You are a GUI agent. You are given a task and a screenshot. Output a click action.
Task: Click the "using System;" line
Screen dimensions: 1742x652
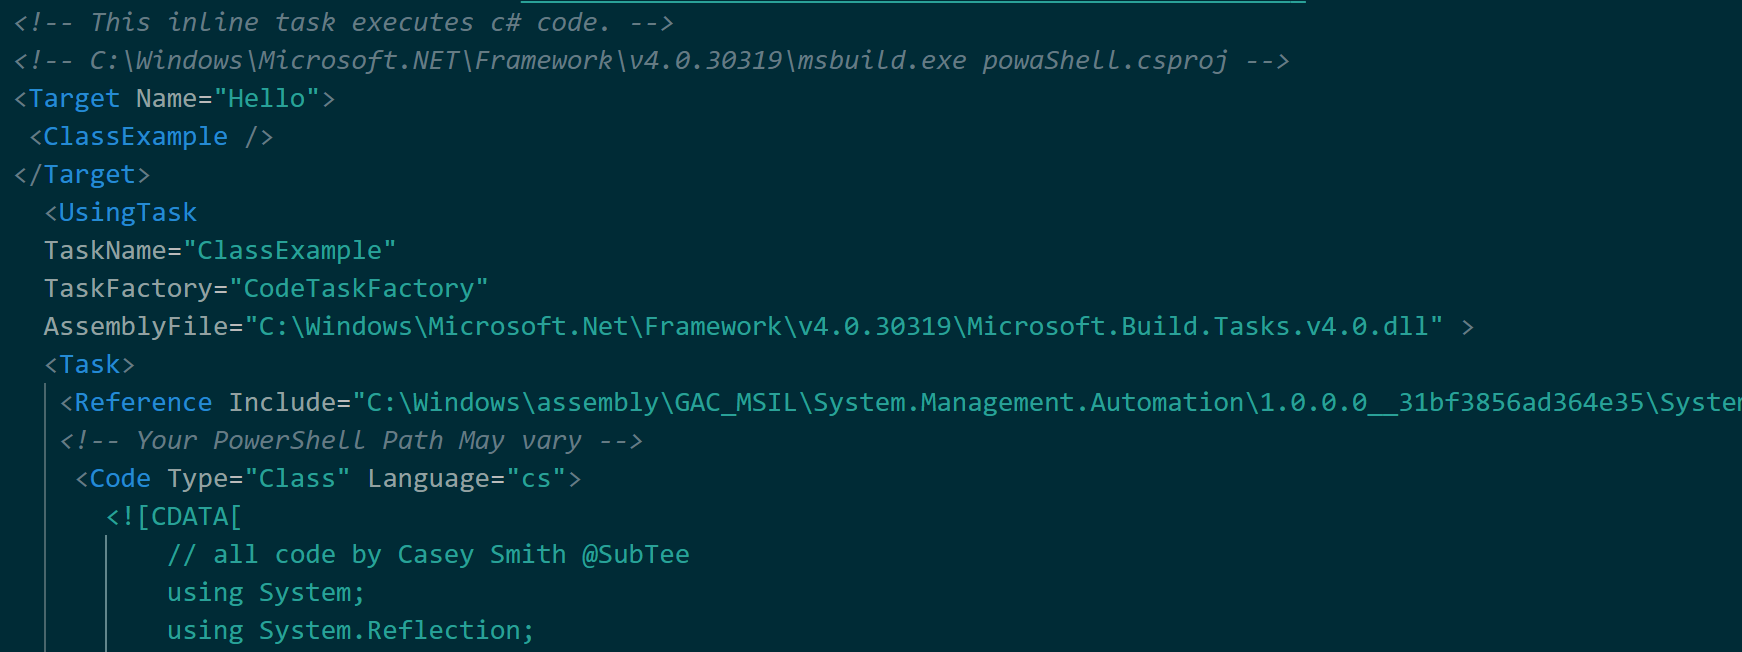point(266,593)
